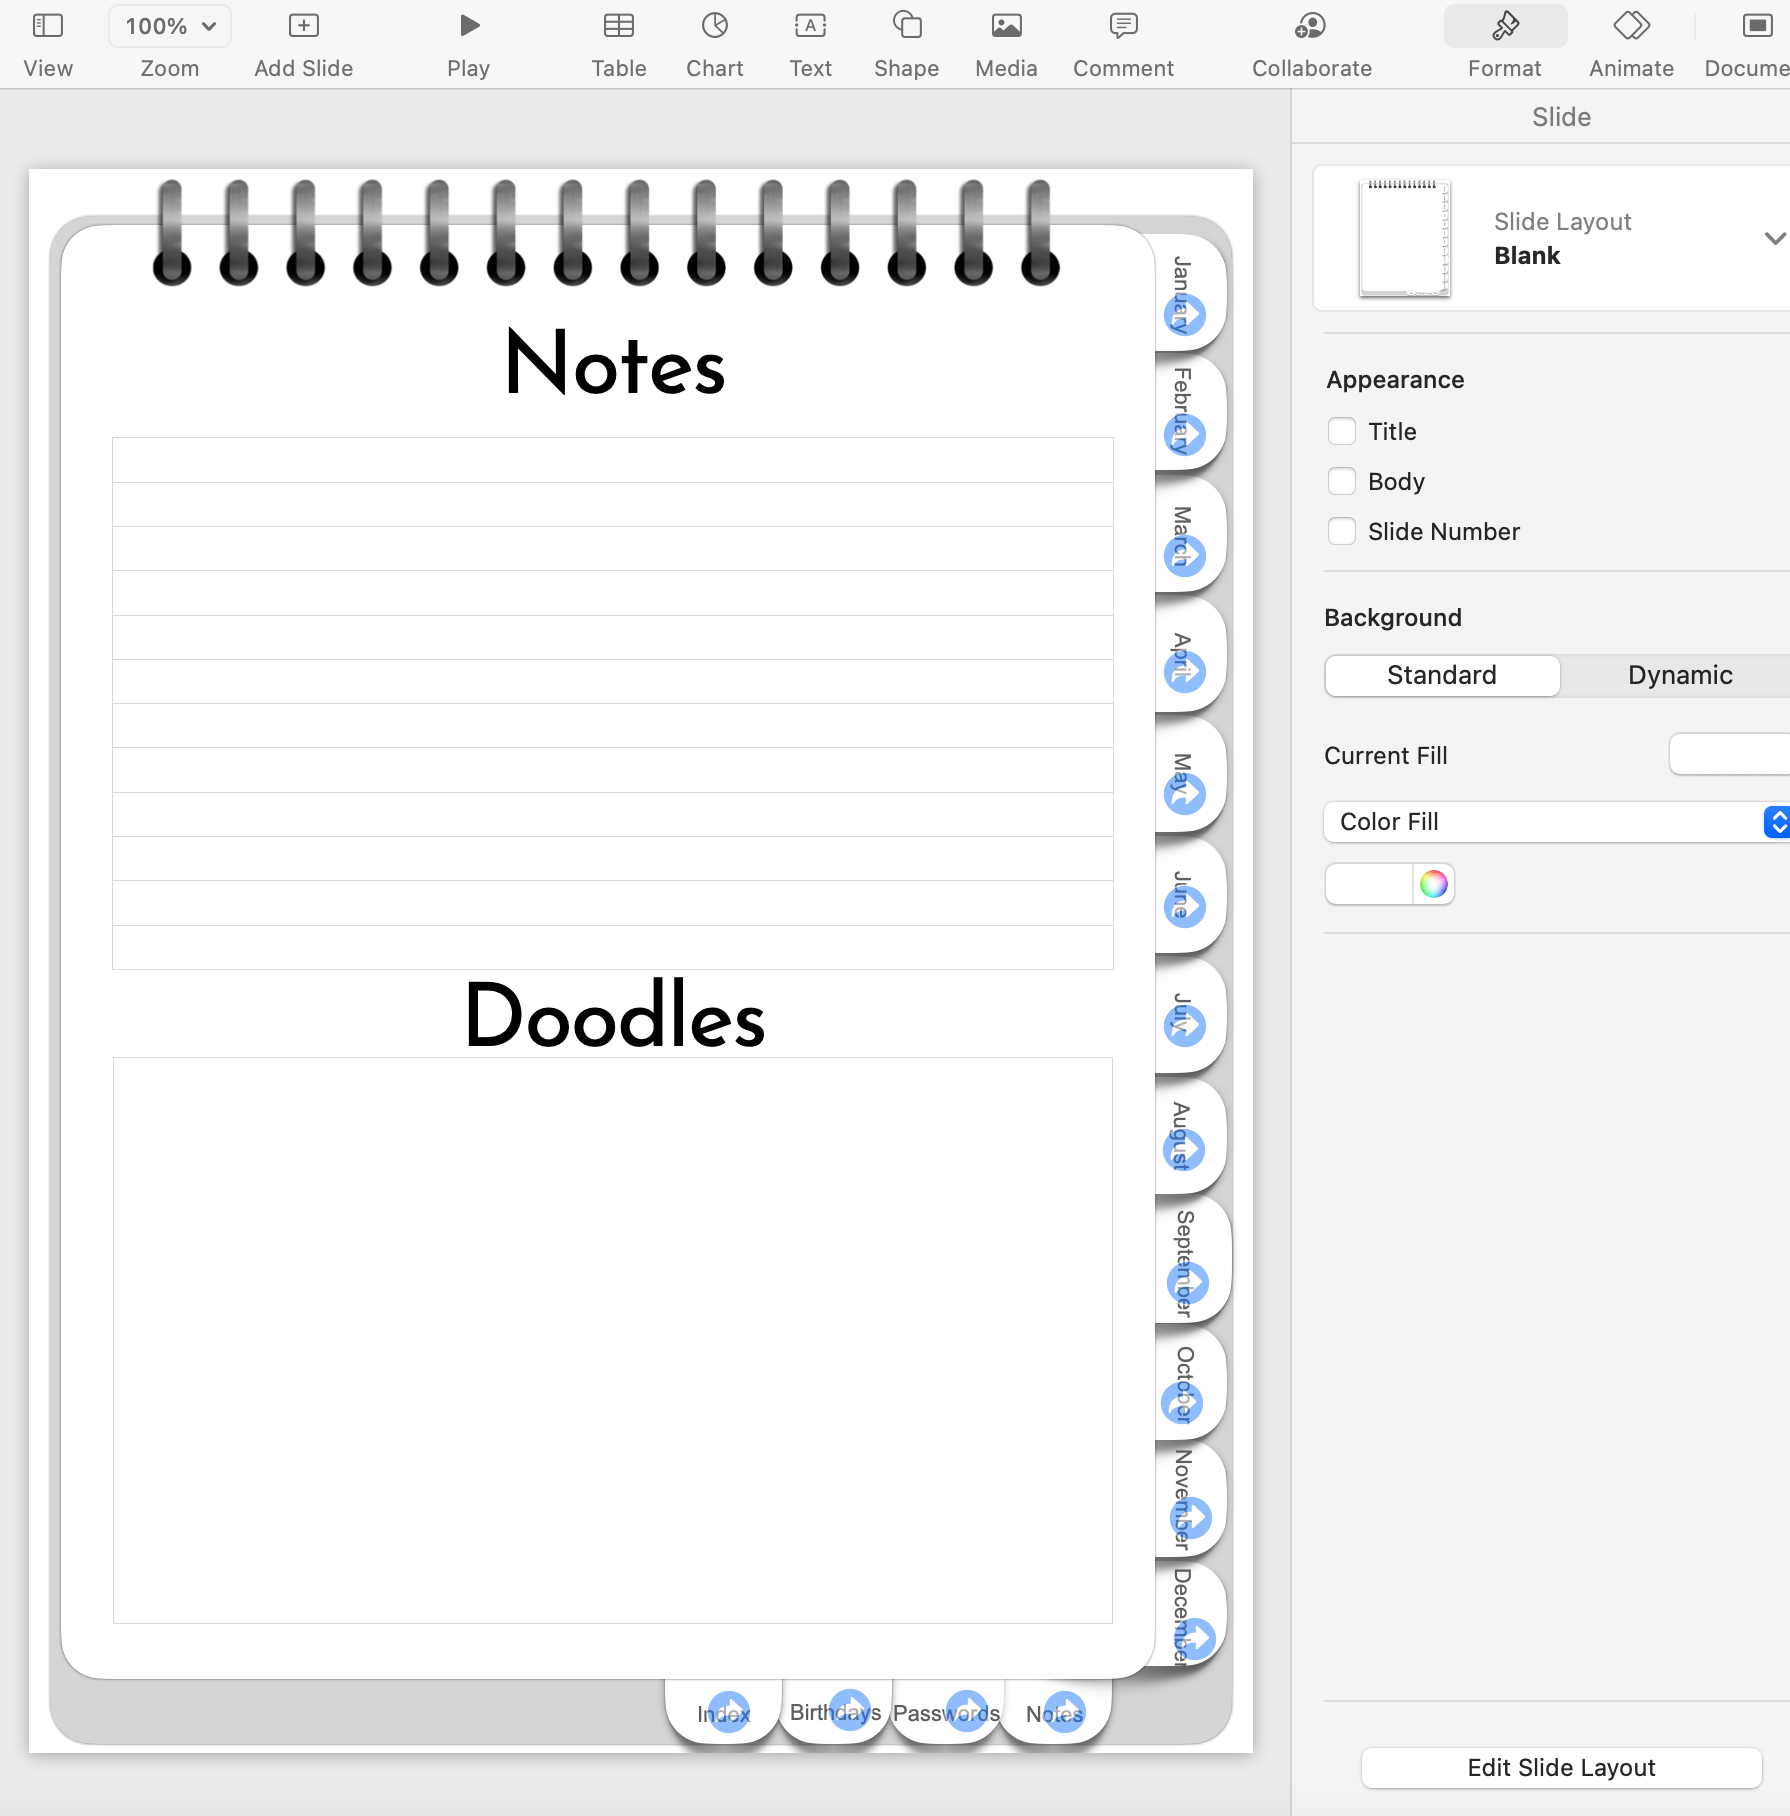The height and width of the screenshot is (1816, 1790).
Task: Click the Play slideshow icon
Action: point(468,26)
